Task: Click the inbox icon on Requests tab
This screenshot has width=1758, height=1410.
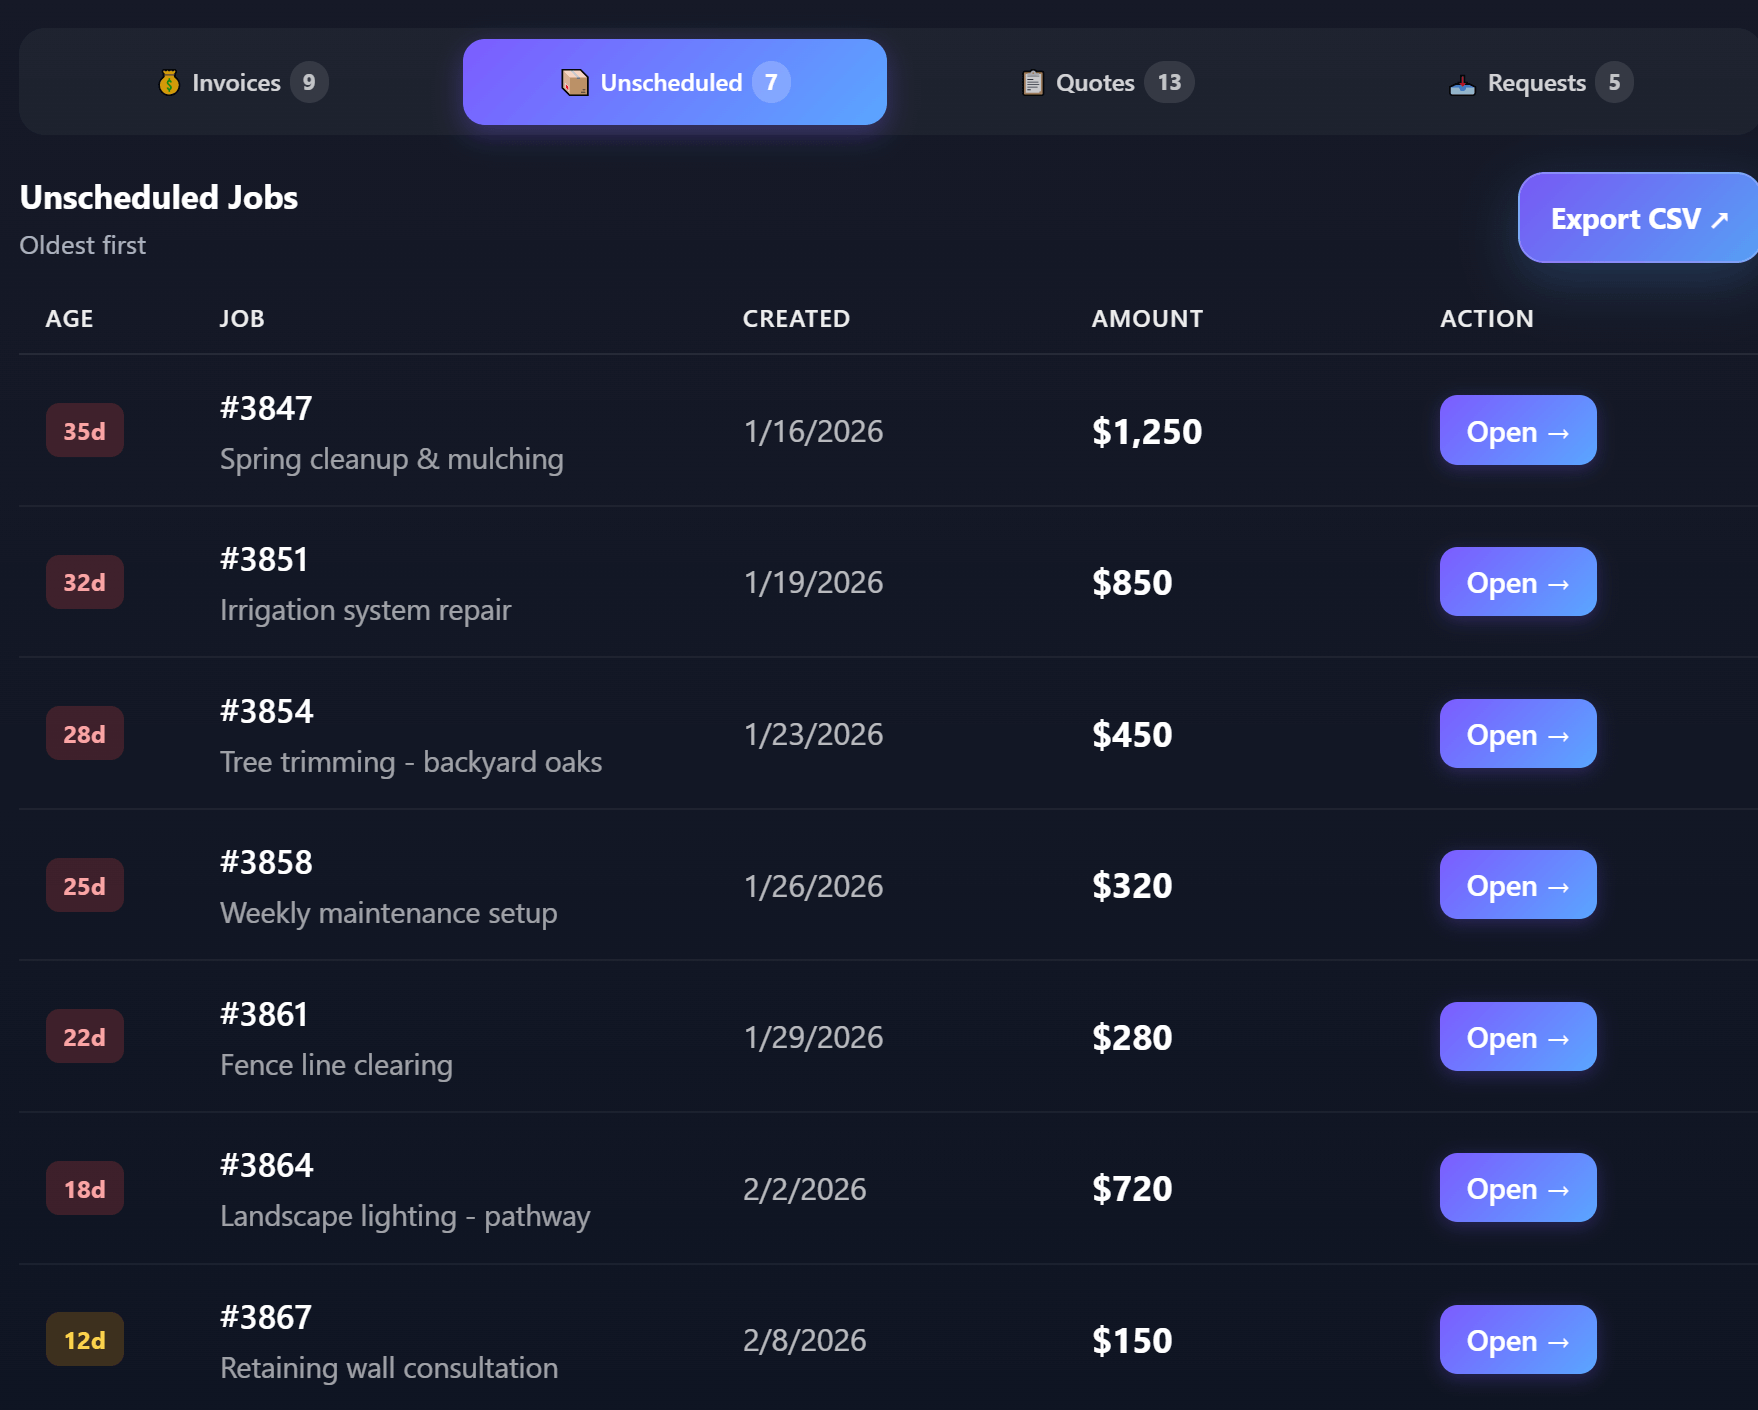Action: (1462, 84)
